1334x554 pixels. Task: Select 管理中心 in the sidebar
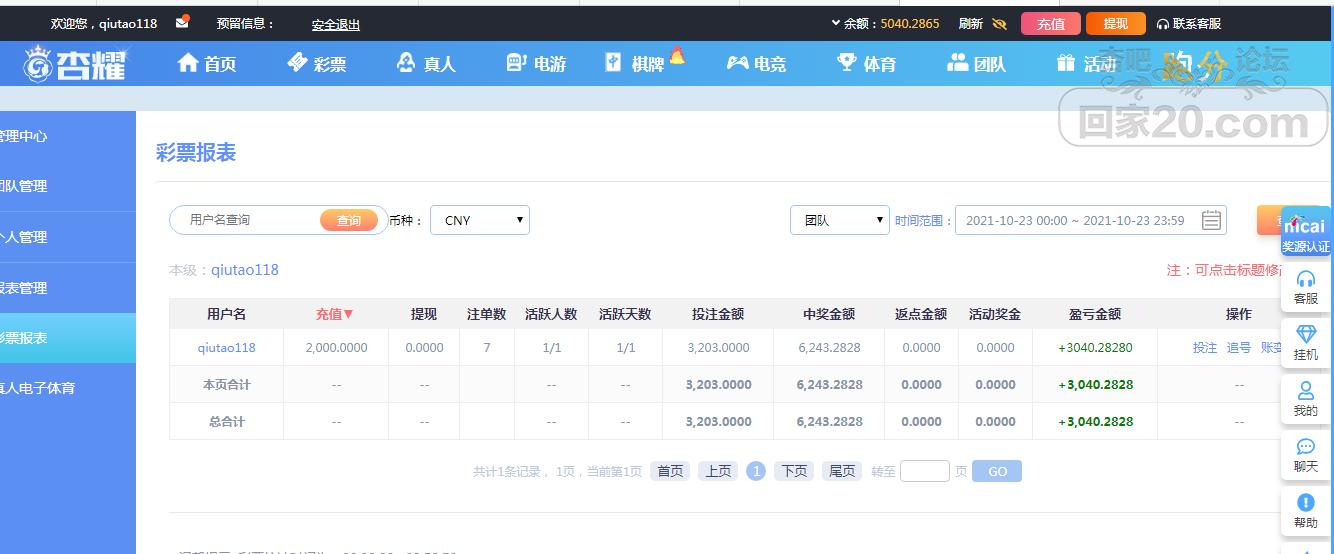pyautogui.click(x=67, y=136)
